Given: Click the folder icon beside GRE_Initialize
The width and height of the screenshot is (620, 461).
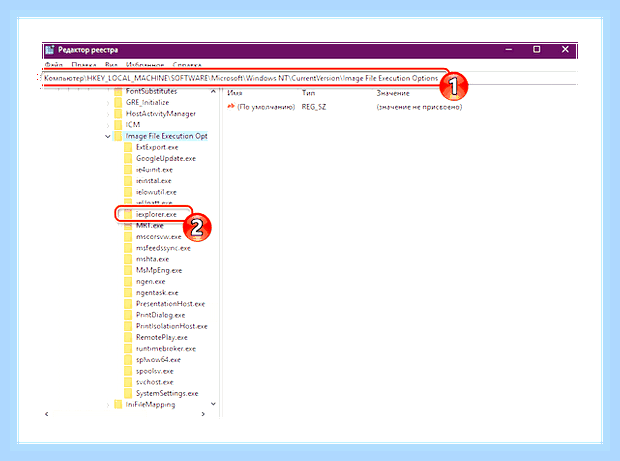Looking at the screenshot, I should pos(118,102).
